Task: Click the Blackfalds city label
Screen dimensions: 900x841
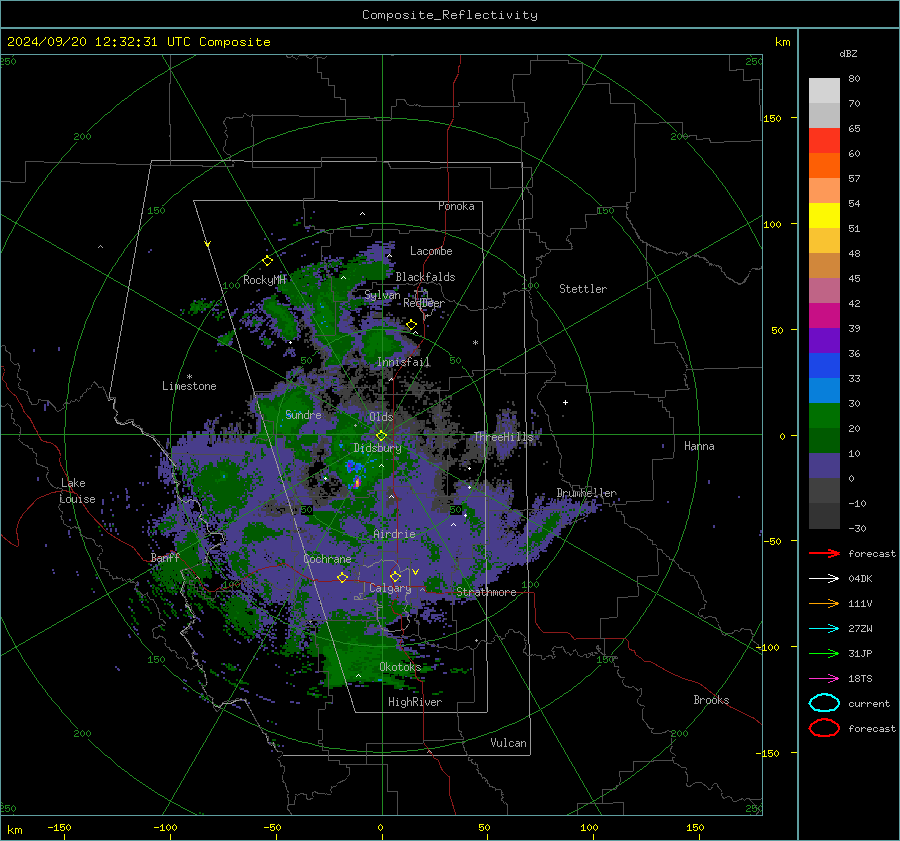Action: [x=425, y=277]
